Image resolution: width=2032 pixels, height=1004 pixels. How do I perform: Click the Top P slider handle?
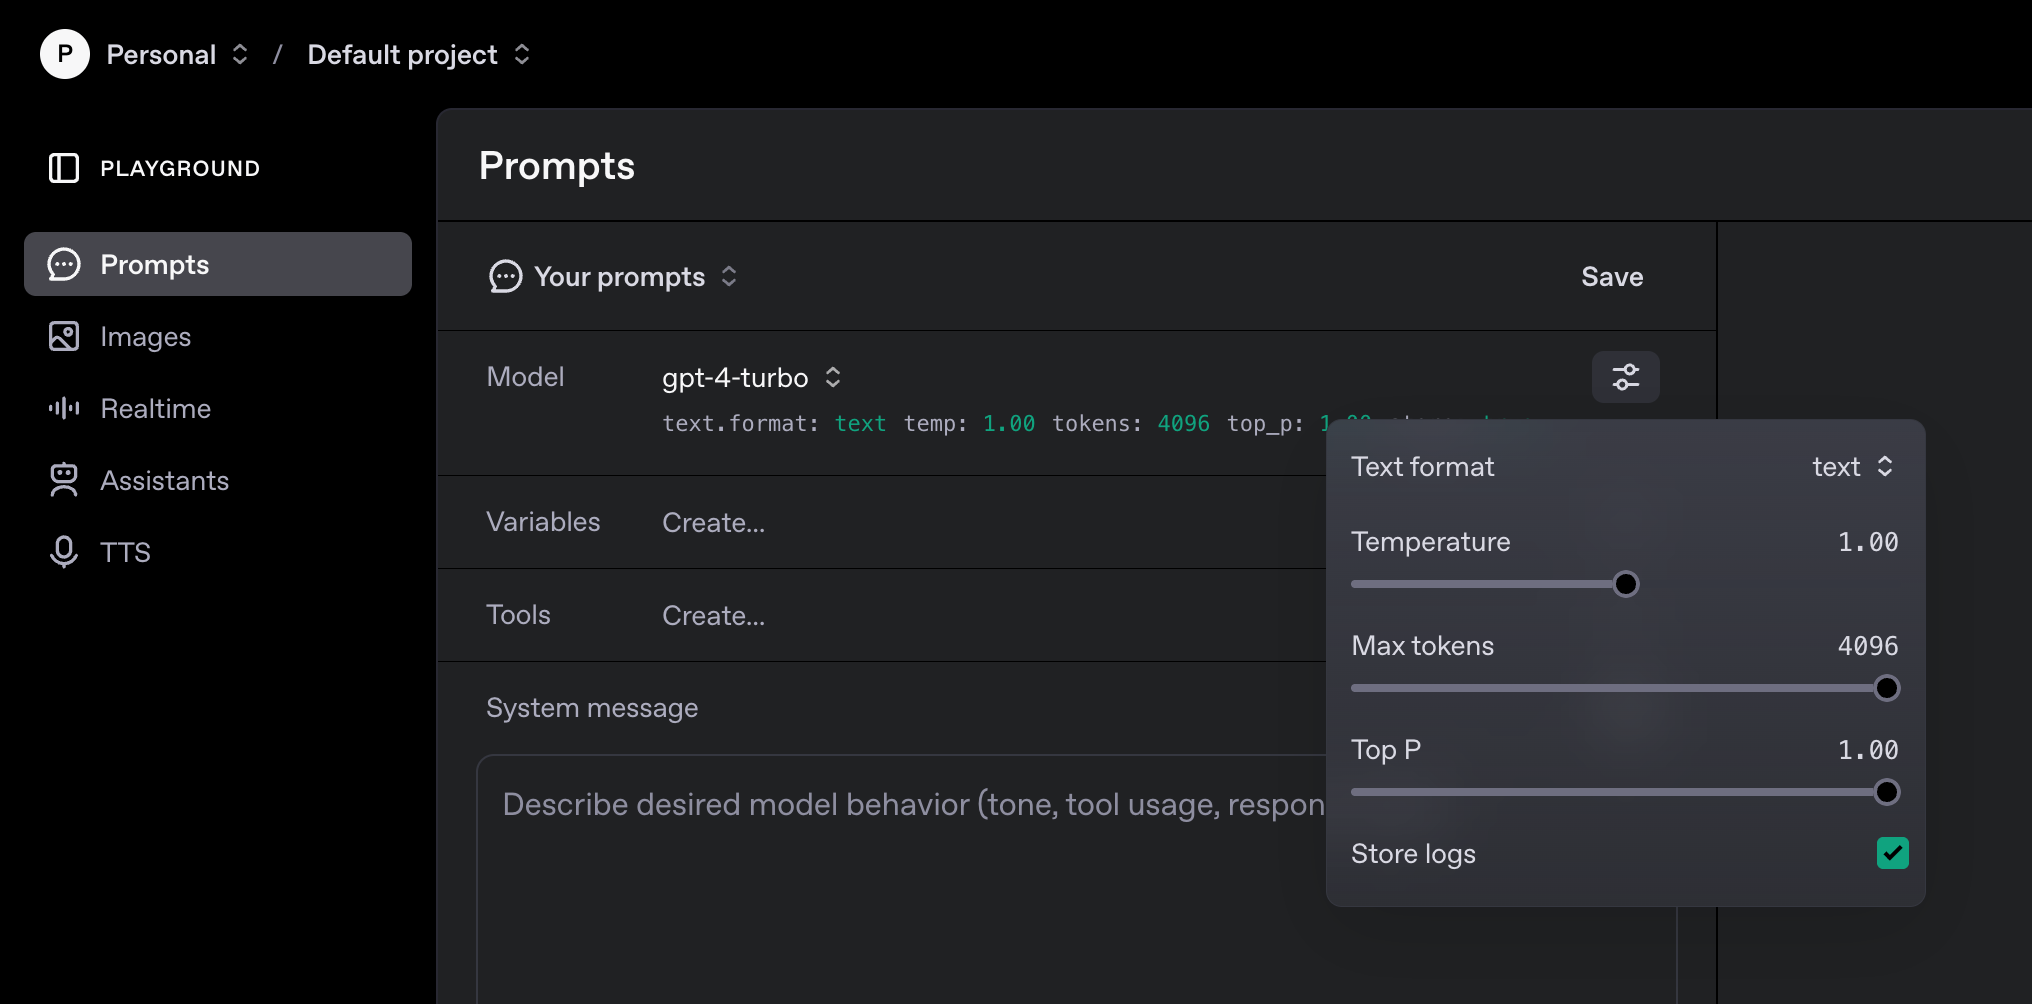pos(1886,792)
